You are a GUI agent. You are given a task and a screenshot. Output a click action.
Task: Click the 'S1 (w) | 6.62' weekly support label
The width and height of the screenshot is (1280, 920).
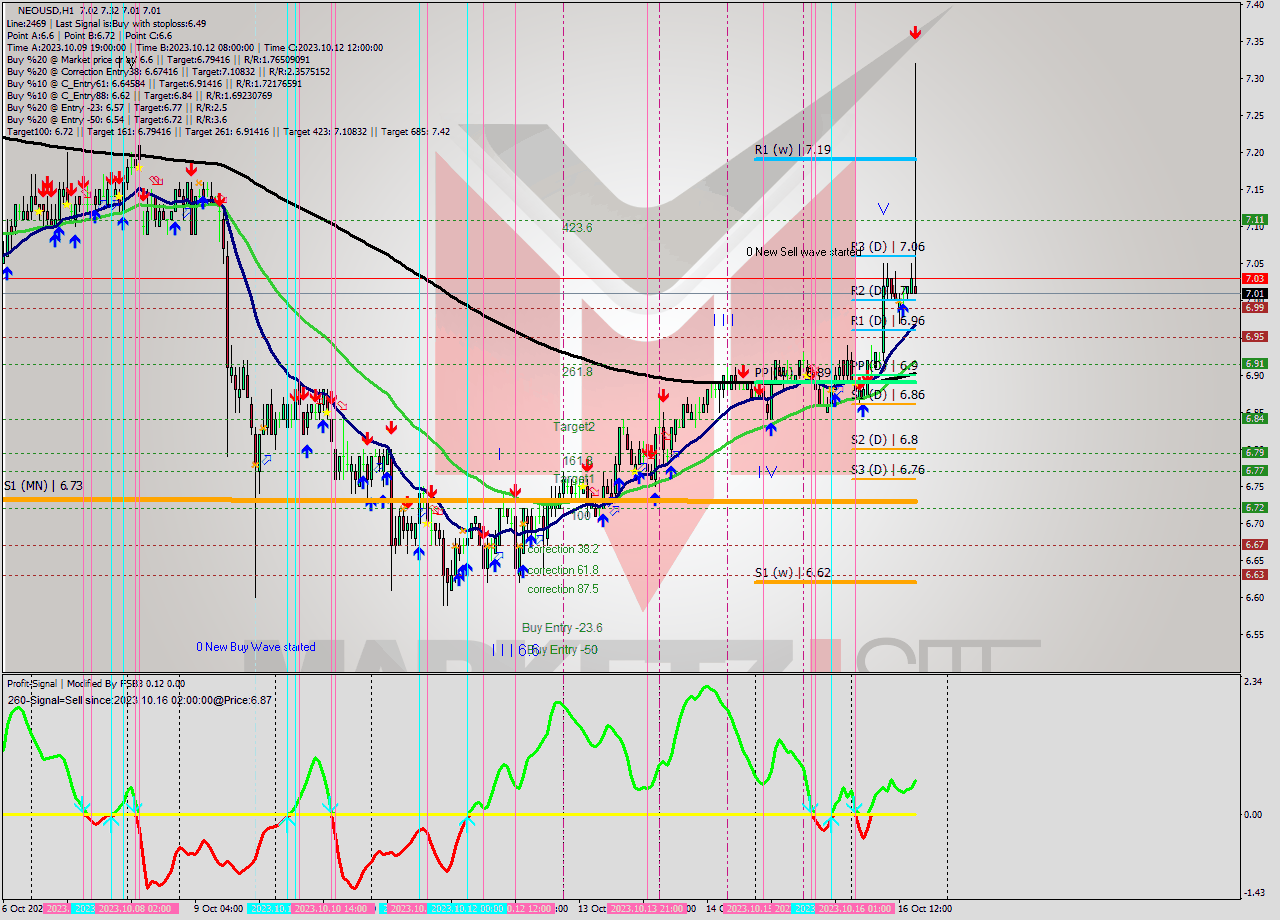pos(792,573)
